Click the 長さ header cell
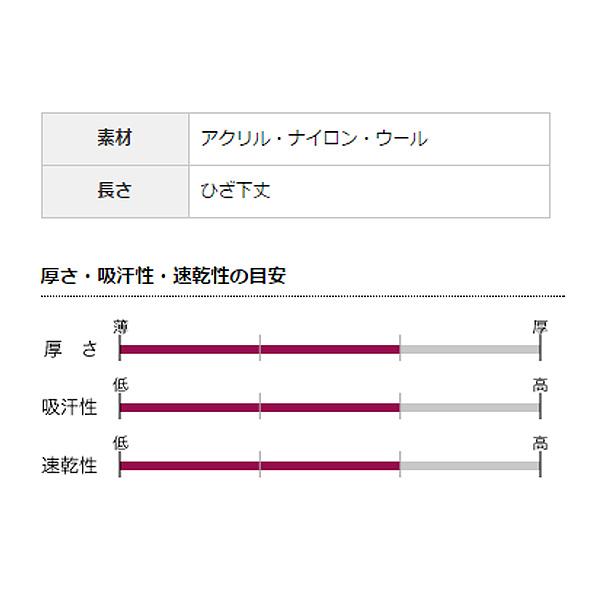Screen dimensions: 600x600 115,191
